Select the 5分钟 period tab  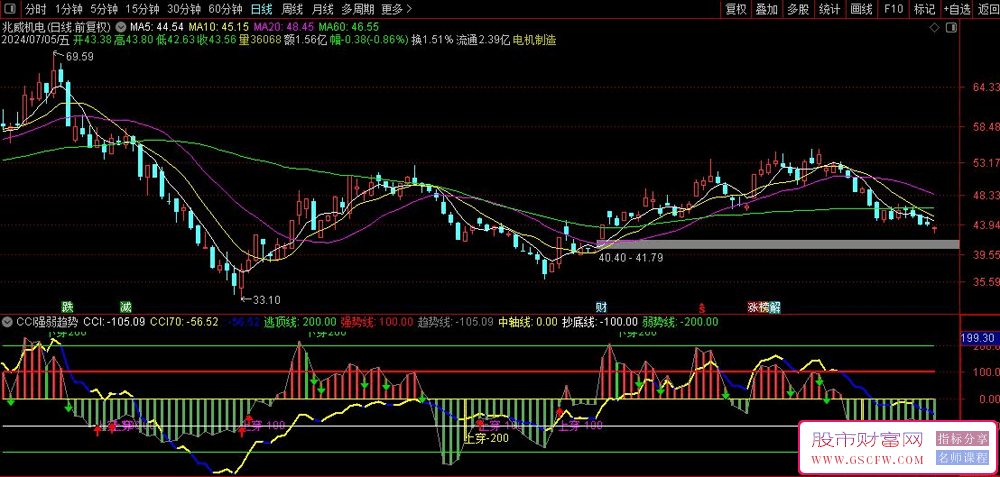pos(103,9)
